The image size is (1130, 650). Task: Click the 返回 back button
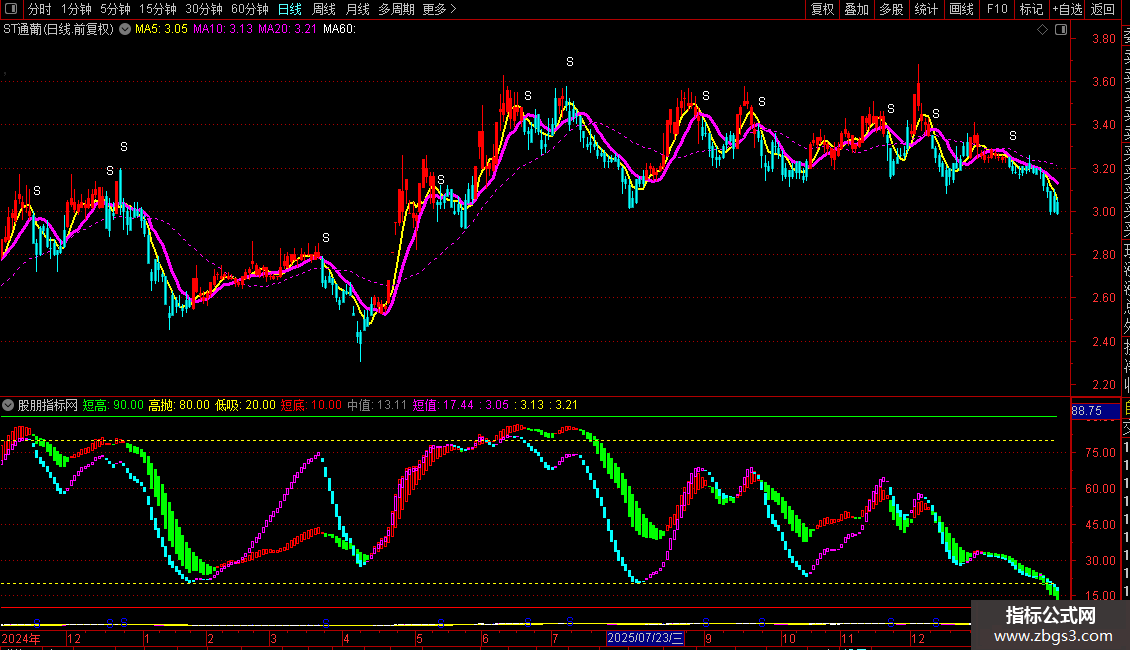pyautogui.click(x=1103, y=10)
